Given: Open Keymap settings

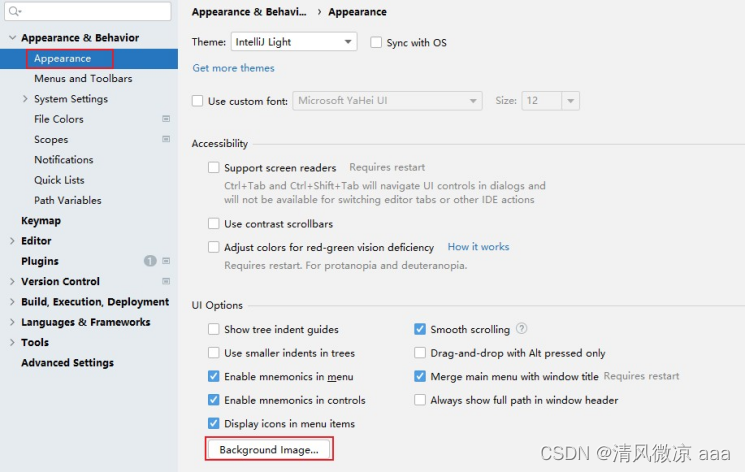Looking at the screenshot, I should coord(41,221).
